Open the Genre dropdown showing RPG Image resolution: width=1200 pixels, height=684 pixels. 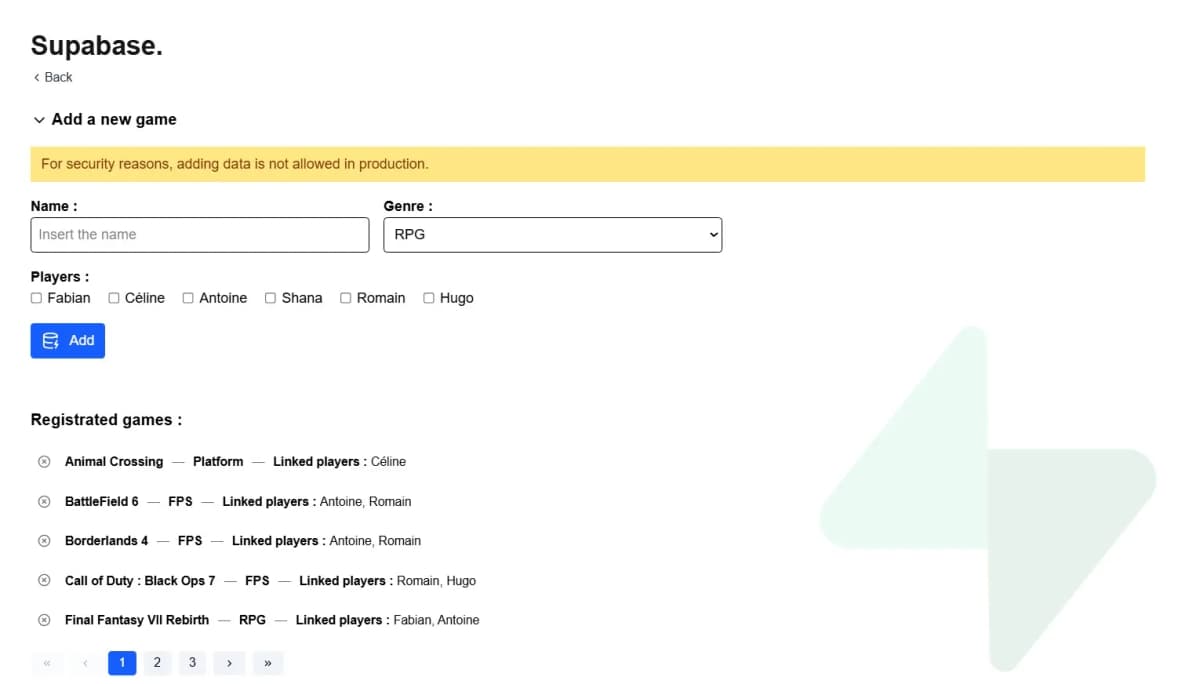pos(553,235)
